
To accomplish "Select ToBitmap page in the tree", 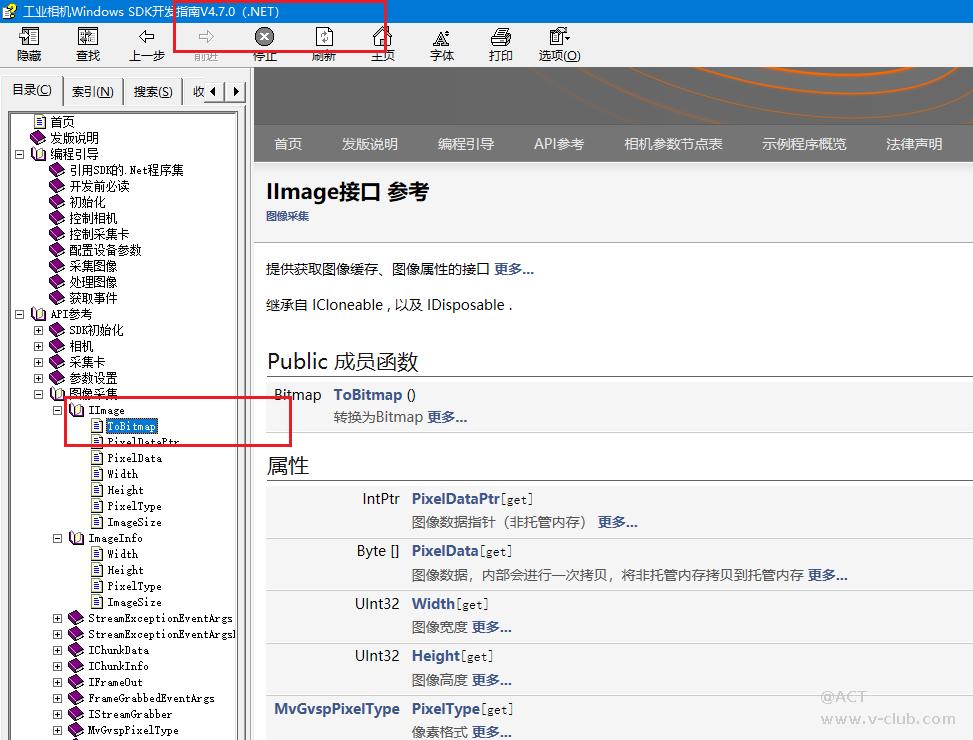I will point(132,426).
